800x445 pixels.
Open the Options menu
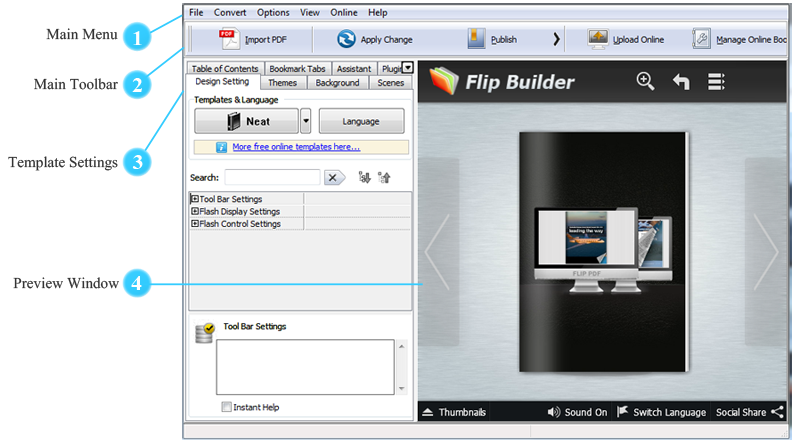[273, 12]
